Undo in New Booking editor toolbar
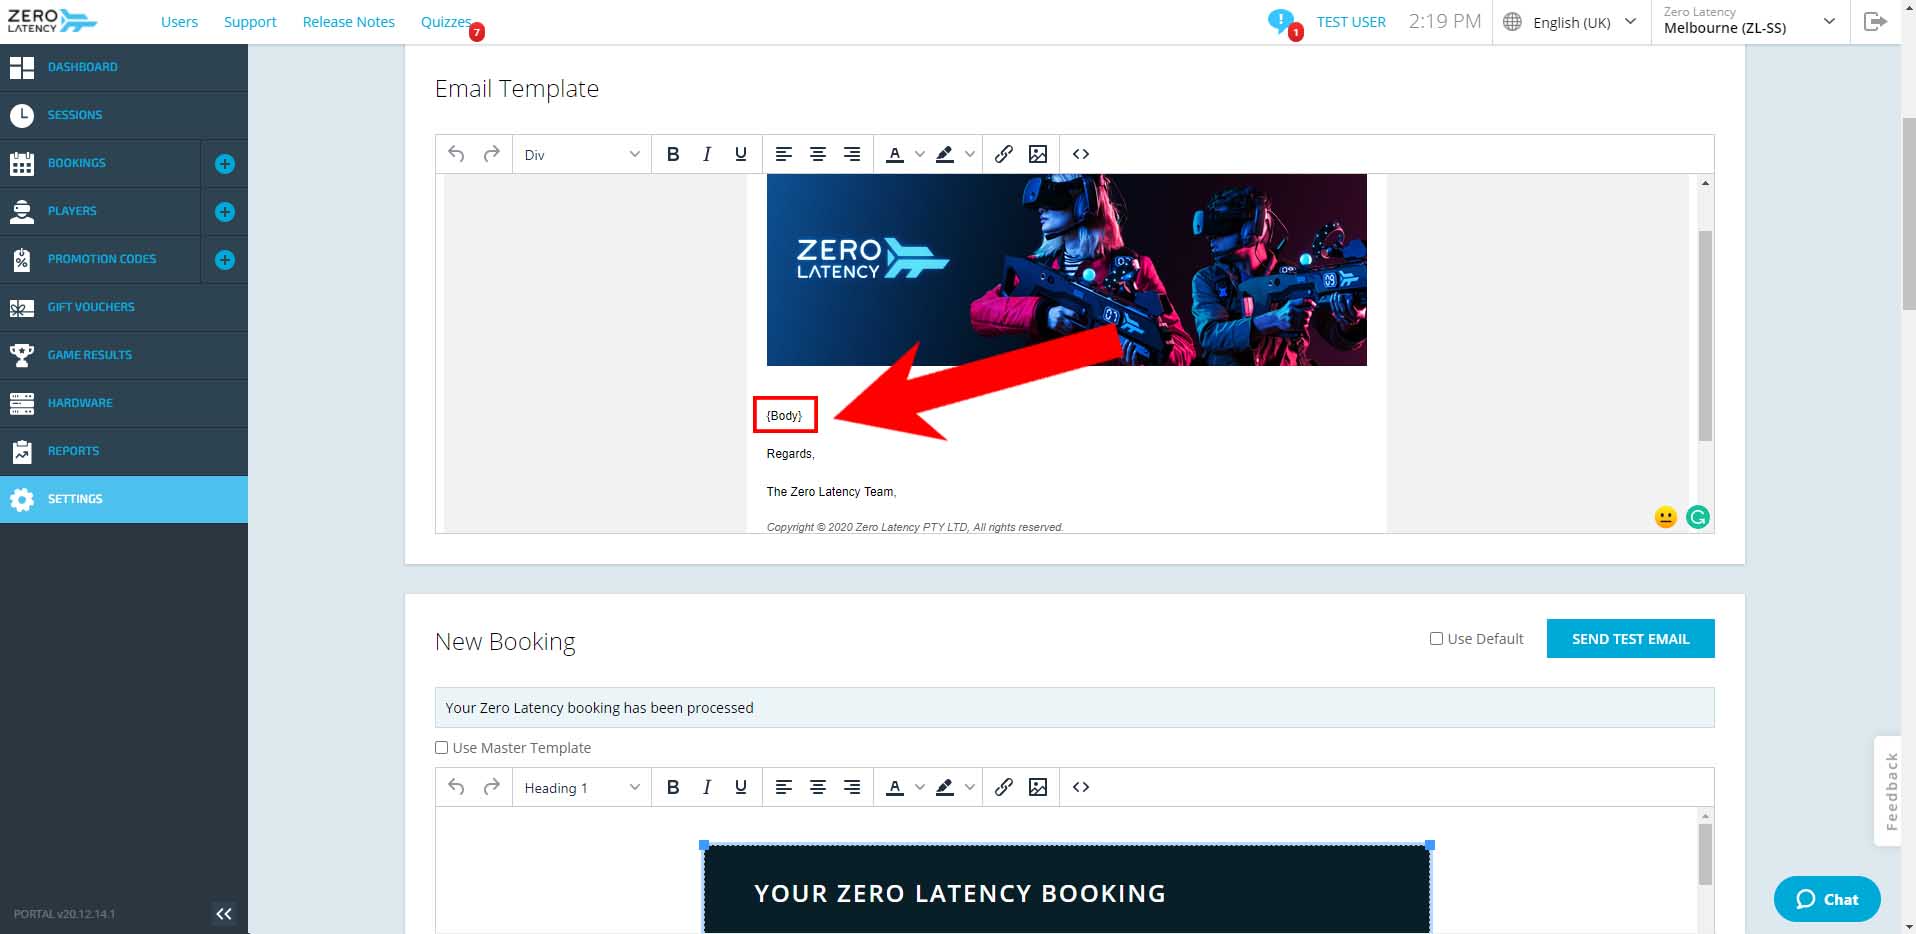Screen dimensions: 1916x934 click(x=456, y=787)
